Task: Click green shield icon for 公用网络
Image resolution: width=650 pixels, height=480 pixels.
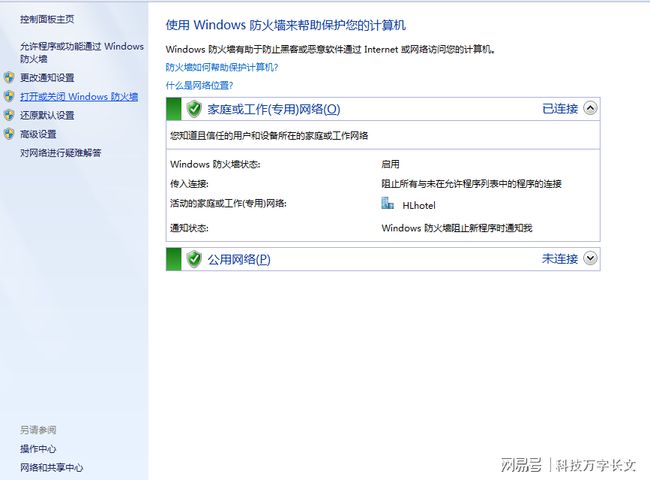Action: coord(194,259)
